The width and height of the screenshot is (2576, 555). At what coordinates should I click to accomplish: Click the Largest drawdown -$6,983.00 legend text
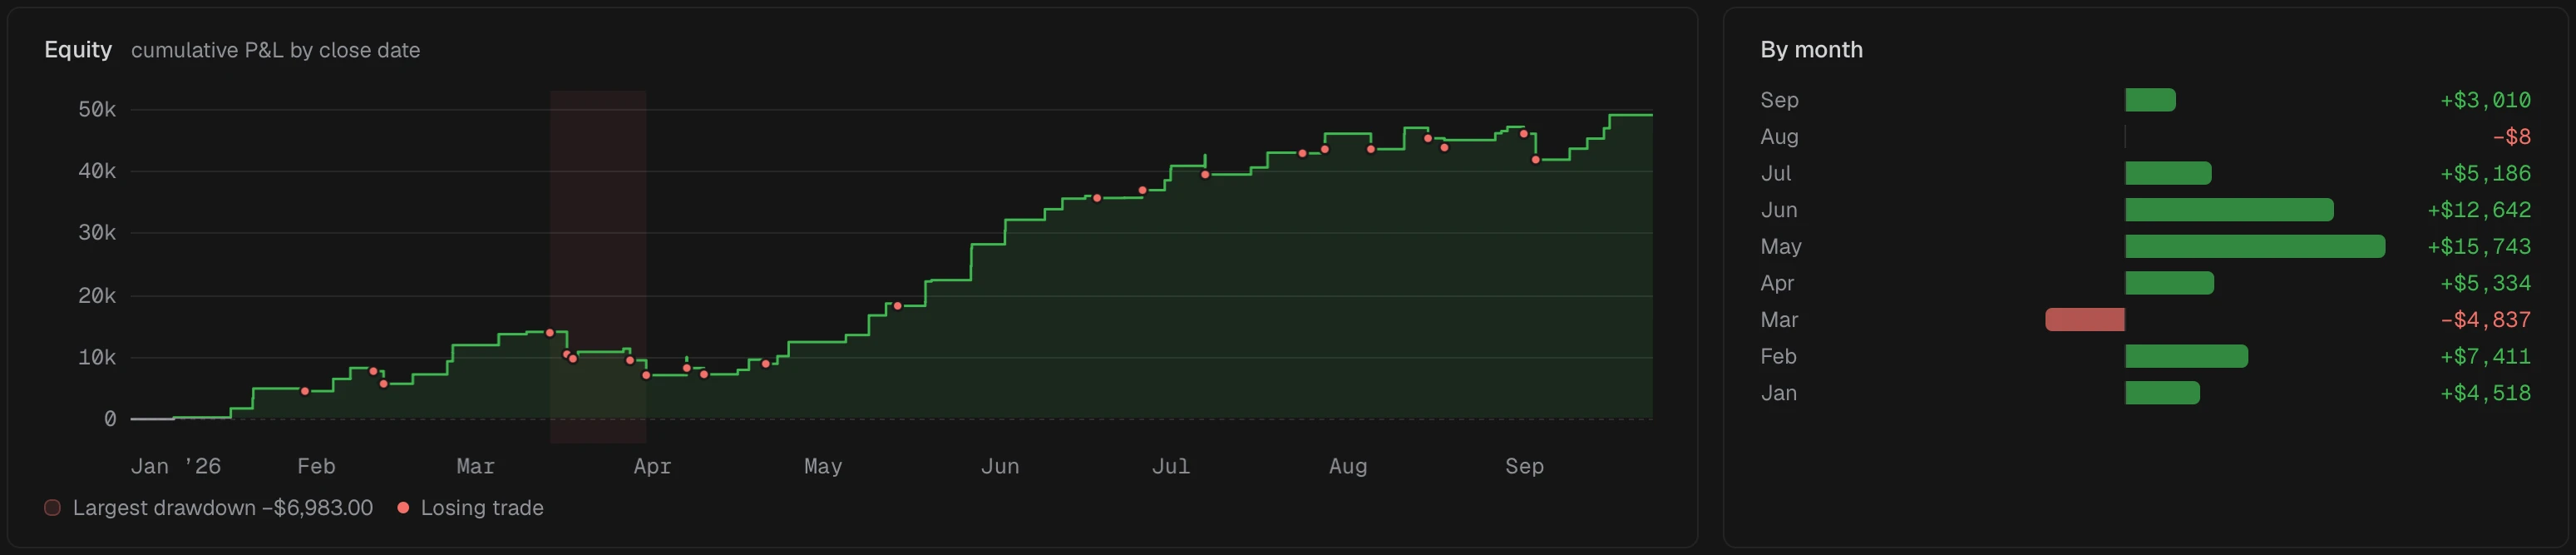[x=223, y=508]
